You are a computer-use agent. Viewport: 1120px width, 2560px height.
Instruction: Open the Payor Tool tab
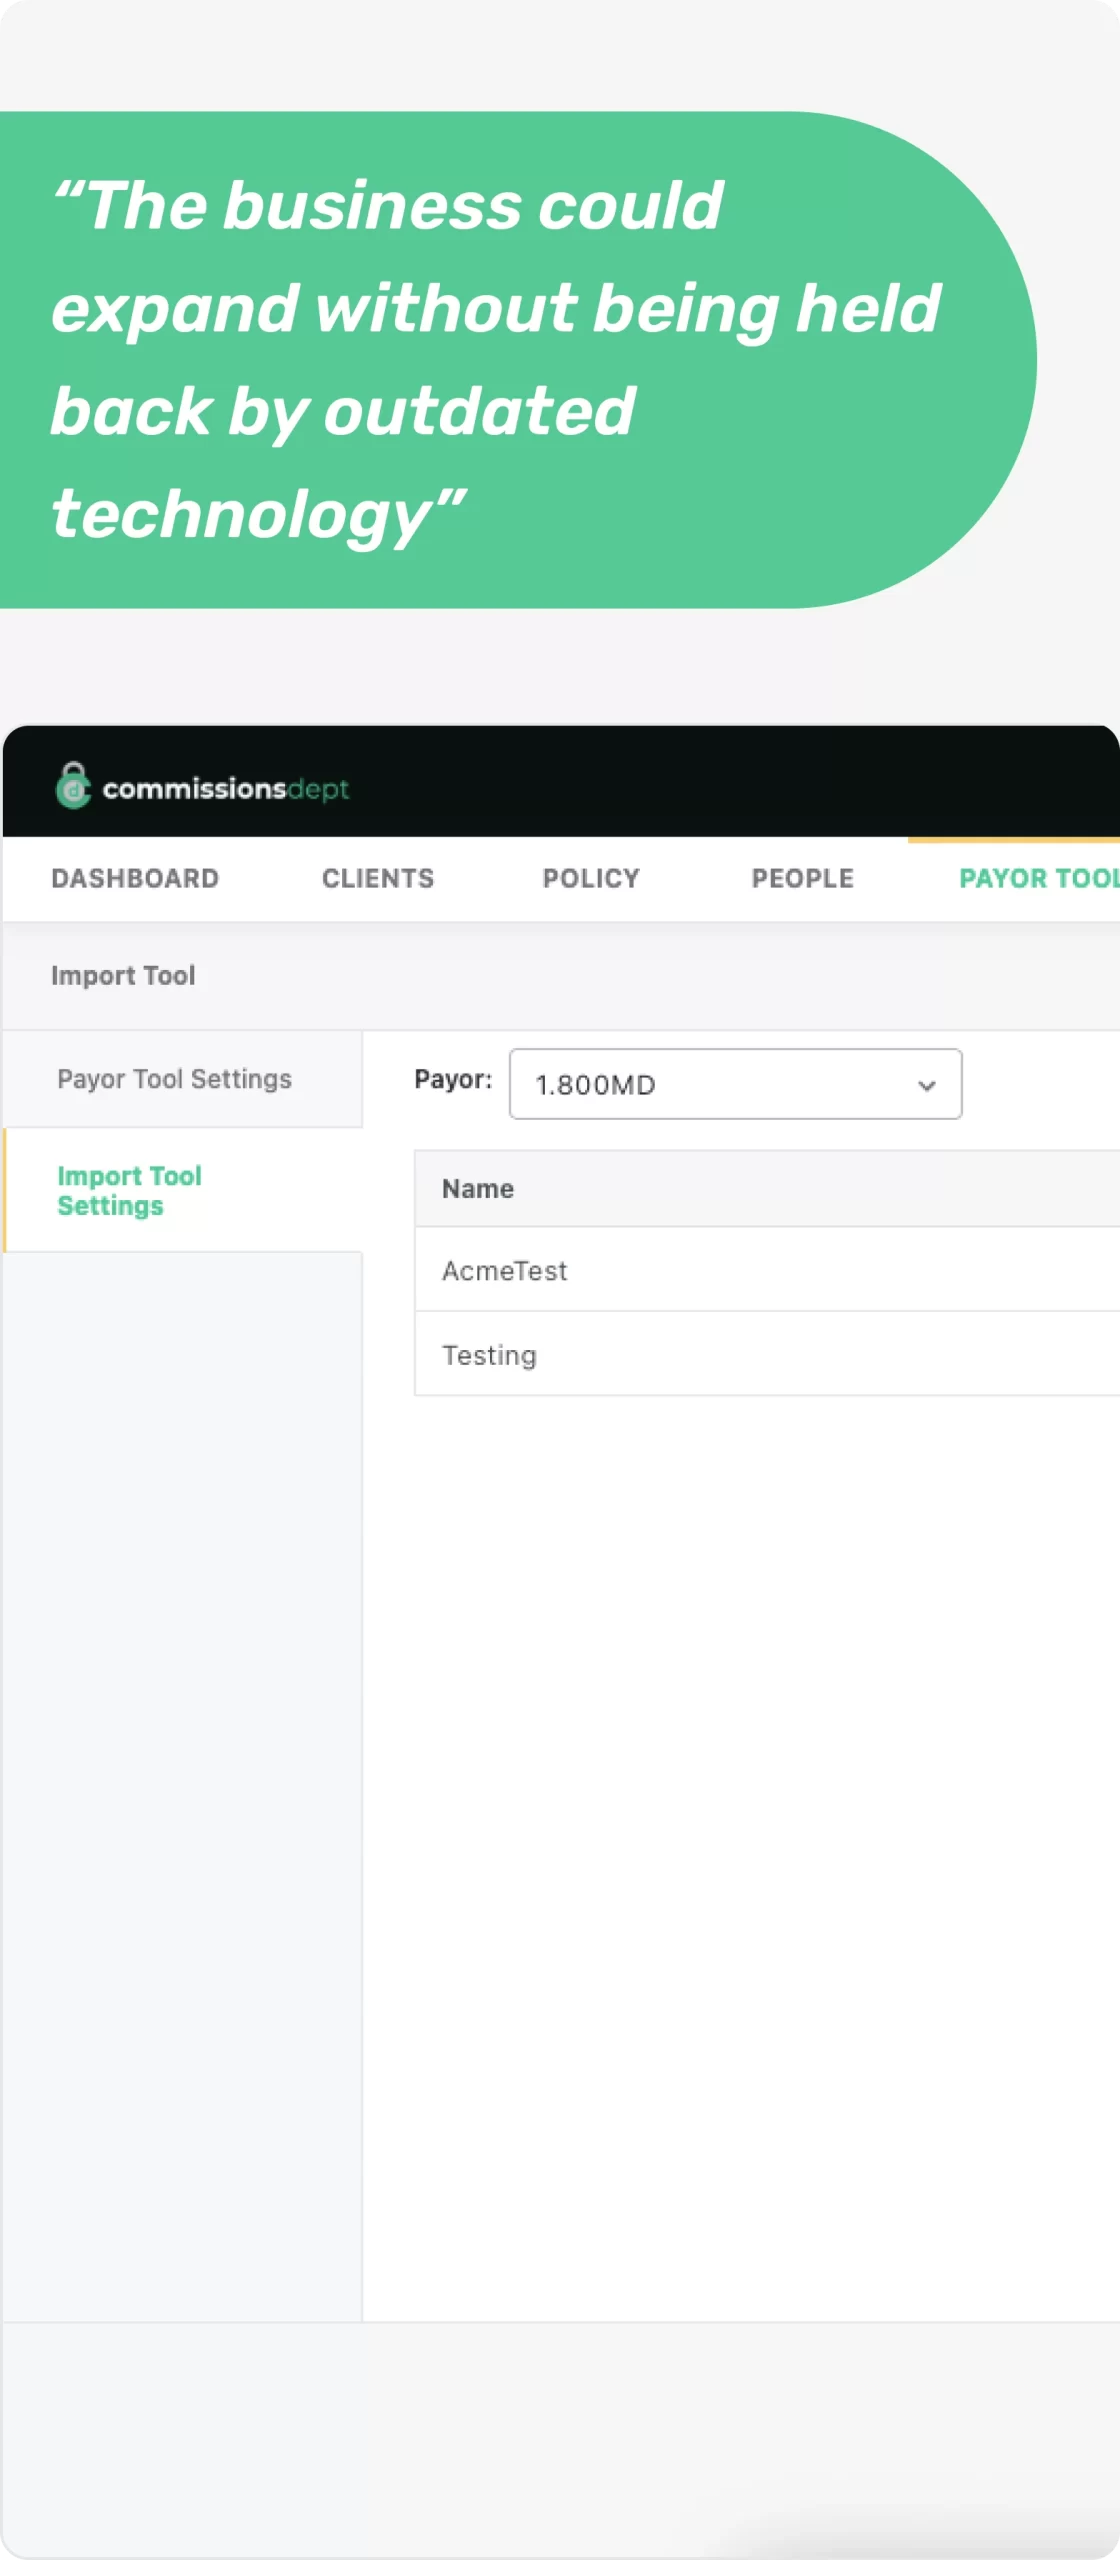point(1035,878)
